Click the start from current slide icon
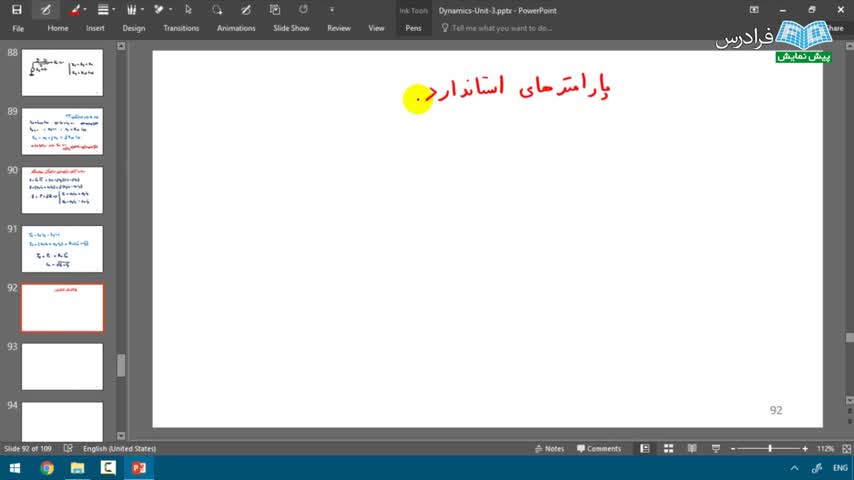The height and width of the screenshot is (480, 854). pyautogui.click(x=274, y=10)
